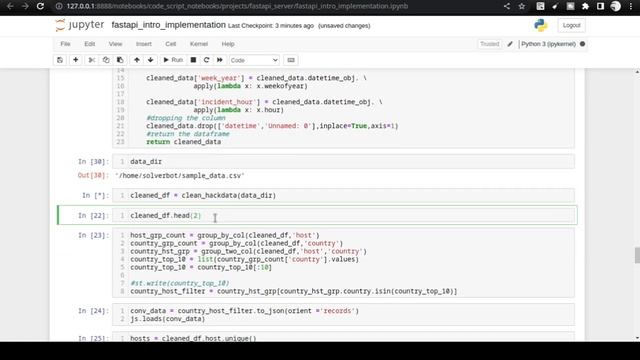
Task: Copy selected cells icon
Action: pos(106,60)
